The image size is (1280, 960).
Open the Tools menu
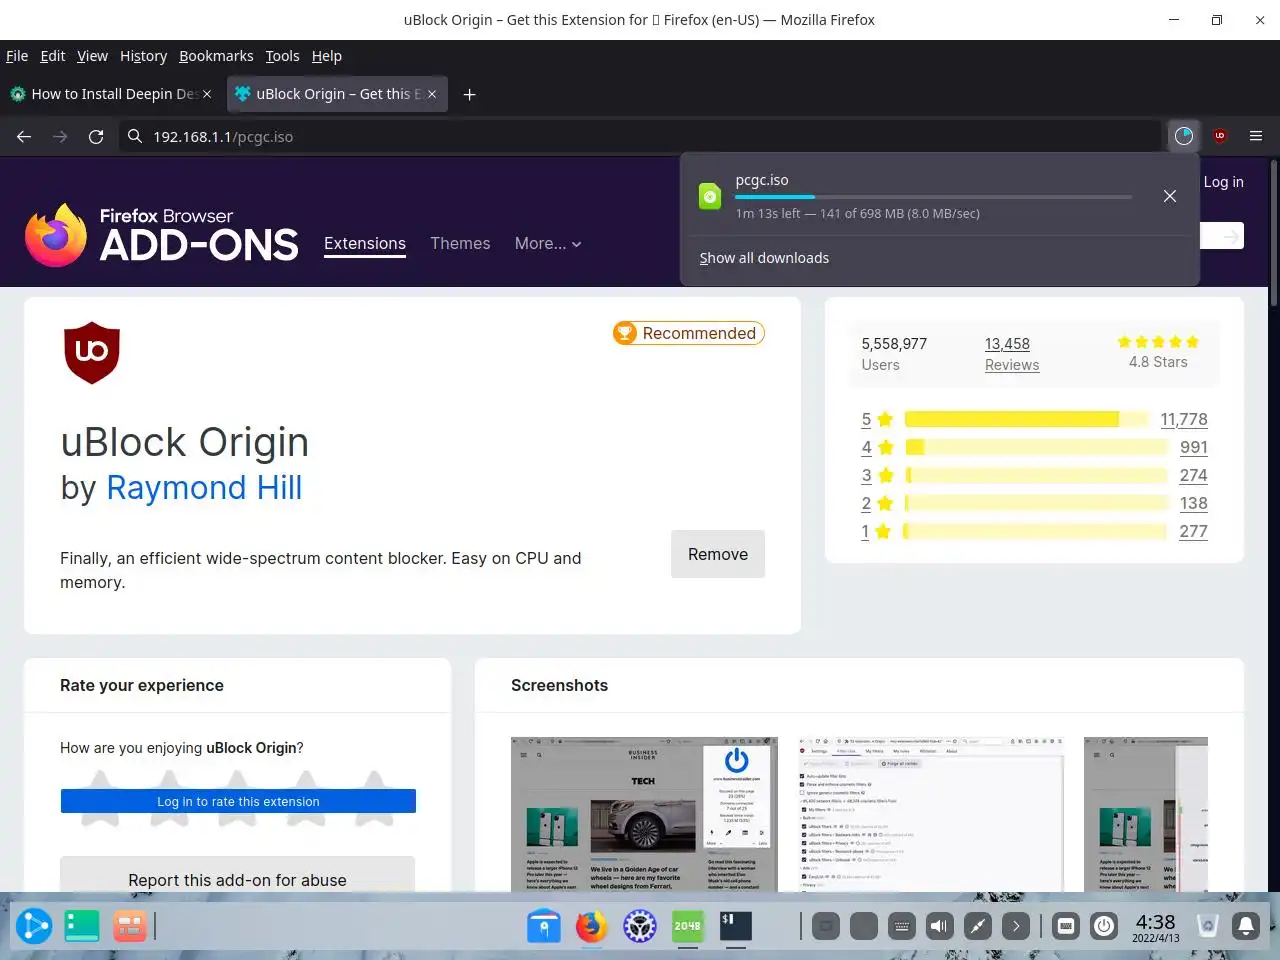pos(282,56)
